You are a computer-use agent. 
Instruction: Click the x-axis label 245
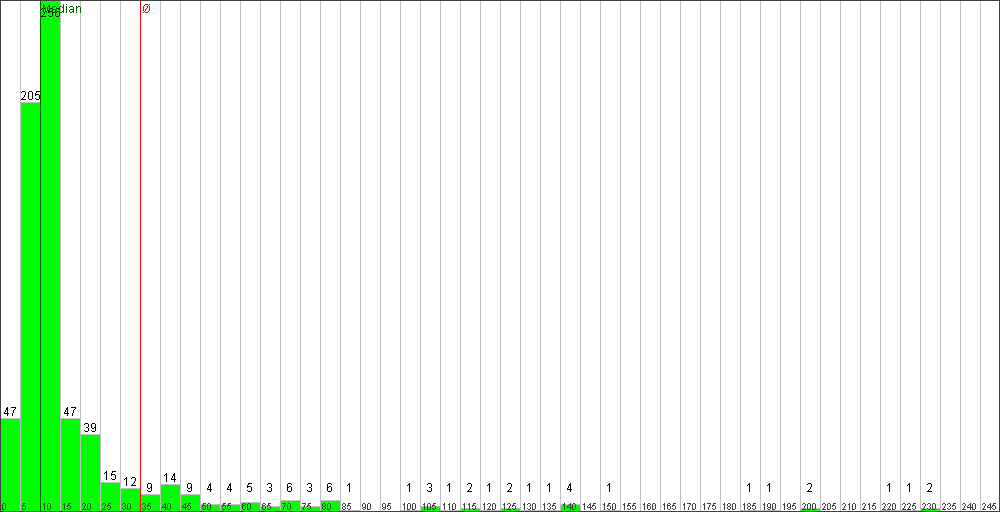(989, 507)
